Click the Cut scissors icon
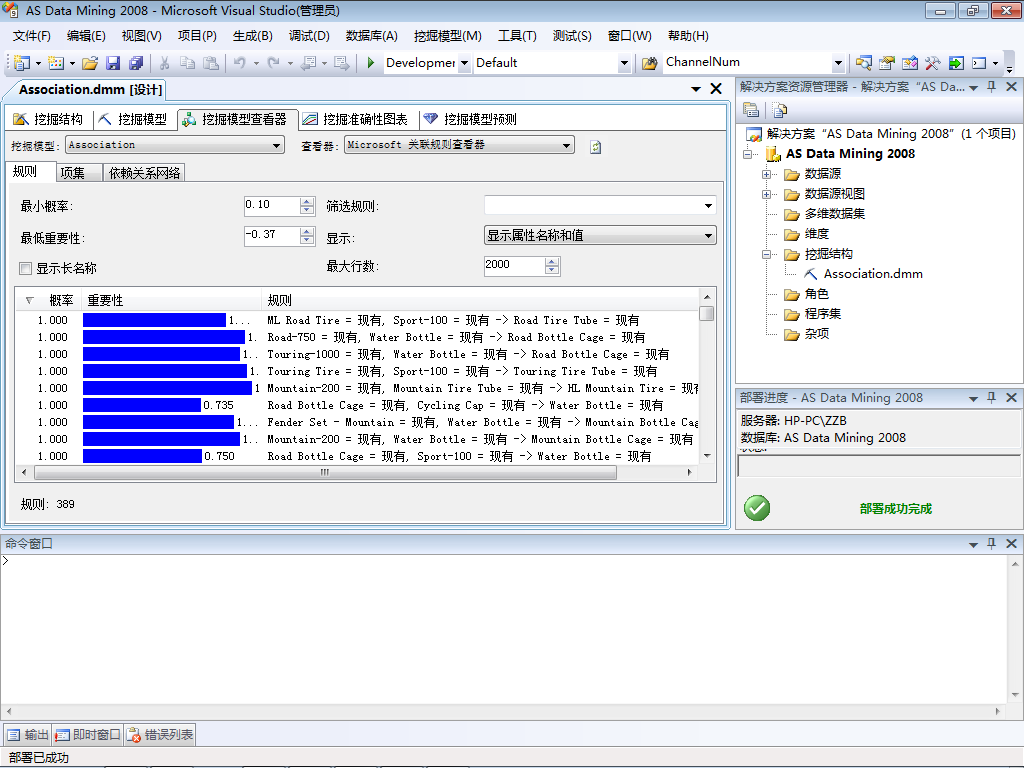This screenshot has height=768, width=1024. coord(165,63)
